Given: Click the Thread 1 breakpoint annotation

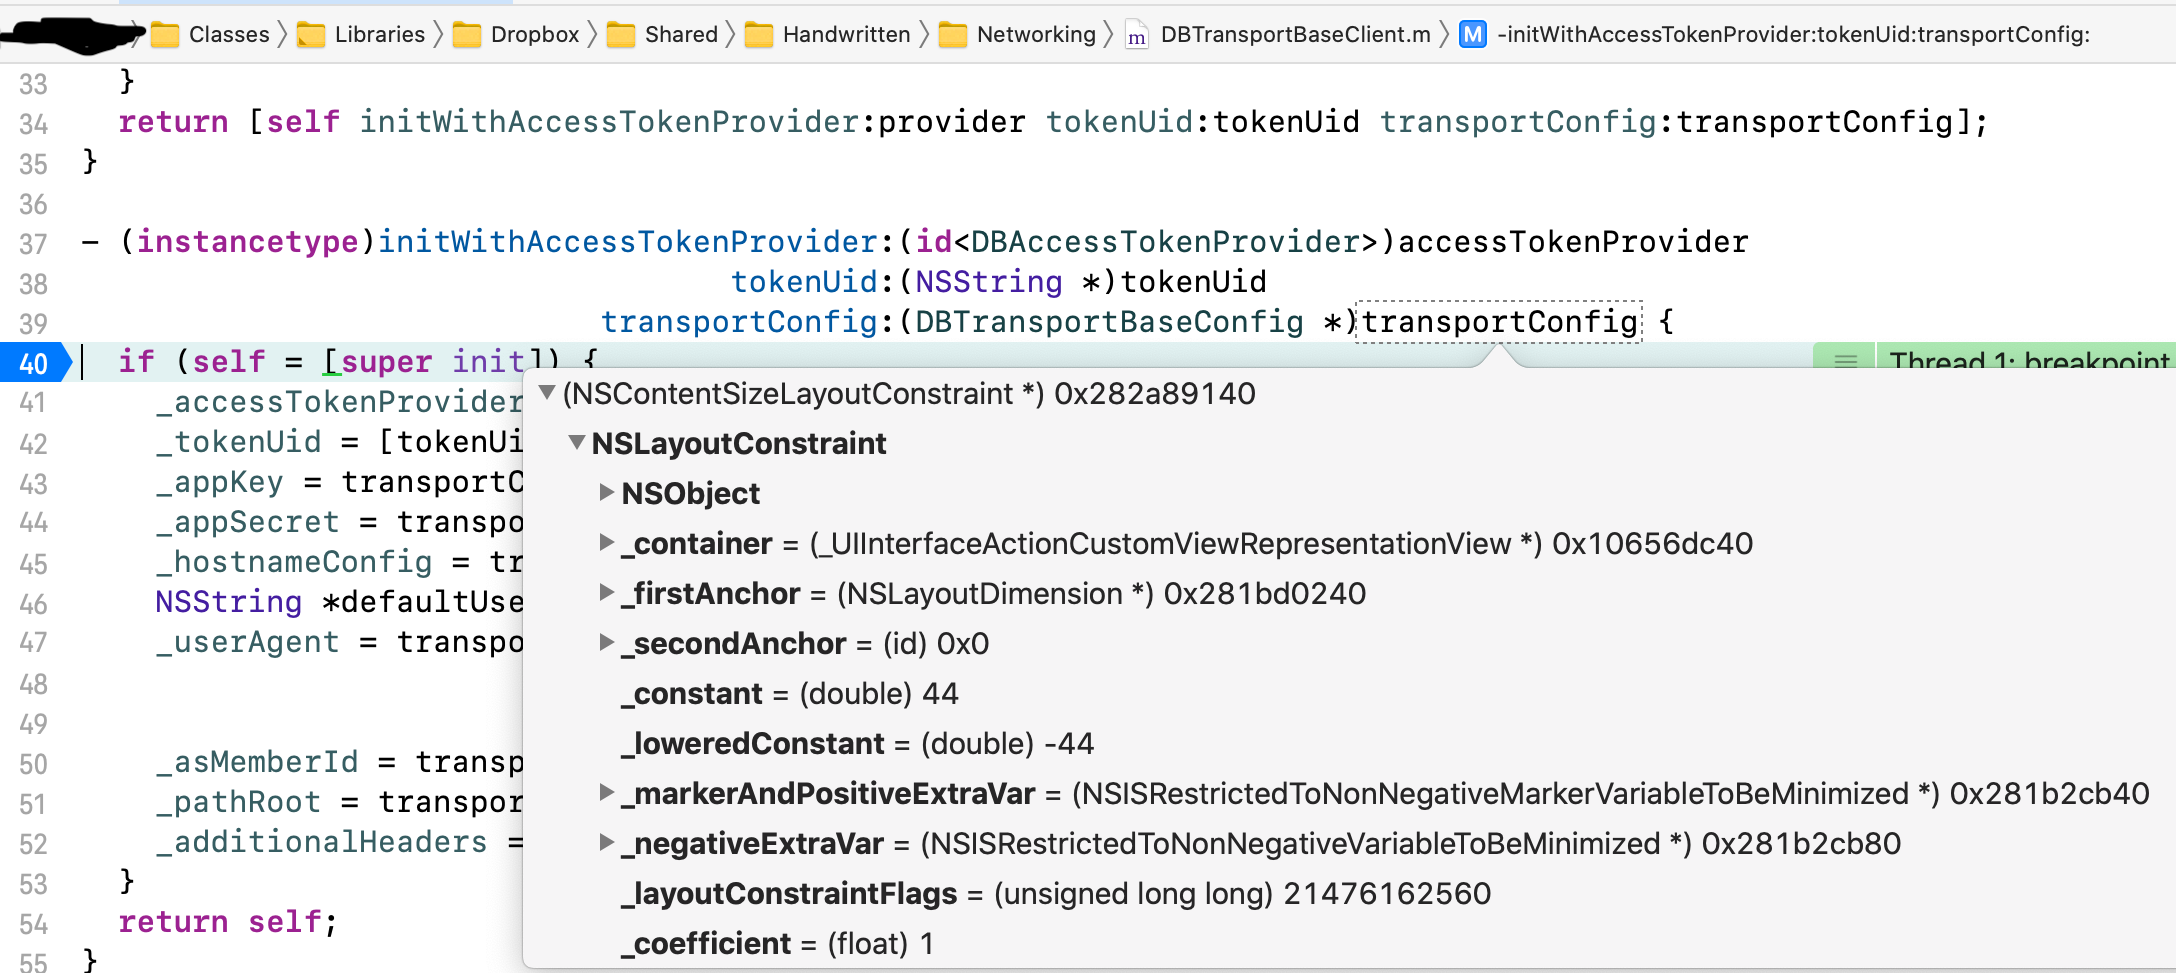Looking at the screenshot, I should (x=2027, y=360).
